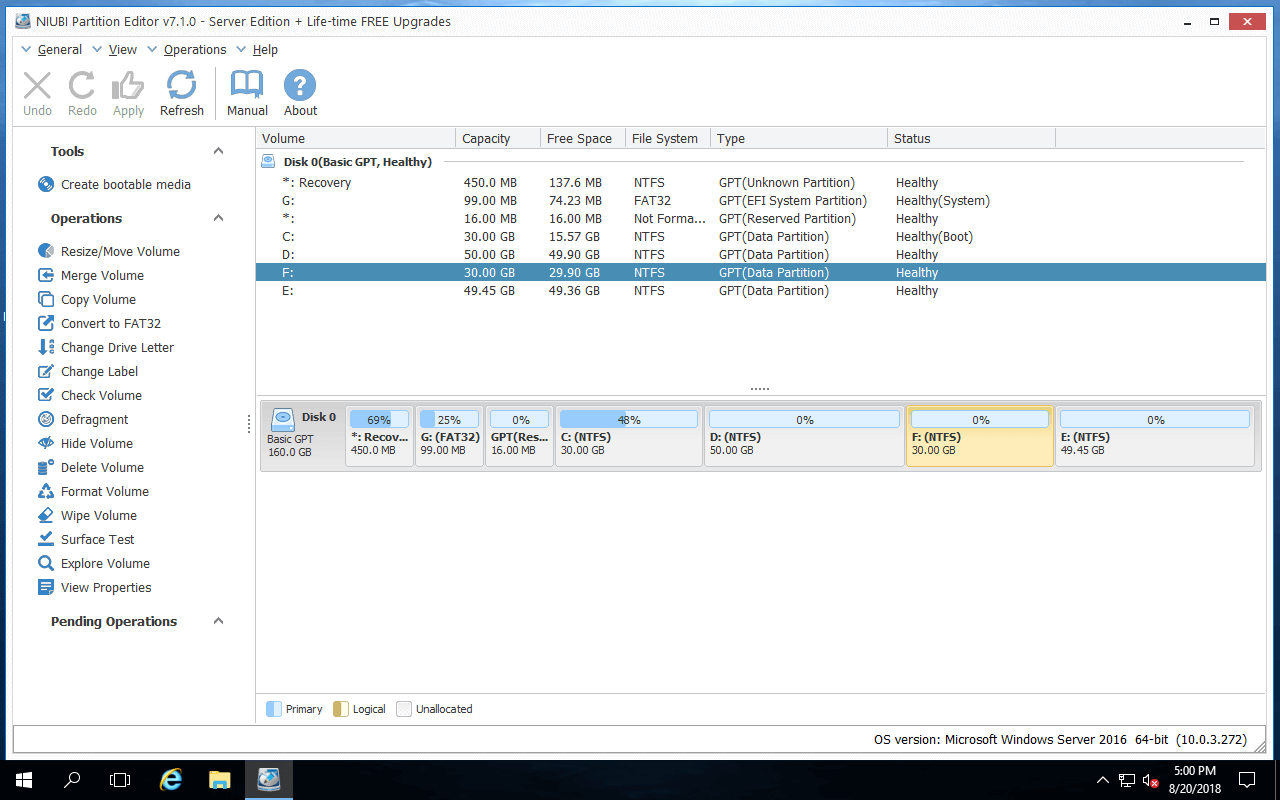Screen dimensions: 1280x800
Task: Open the Manual book icon
Action: click(247, 85)
